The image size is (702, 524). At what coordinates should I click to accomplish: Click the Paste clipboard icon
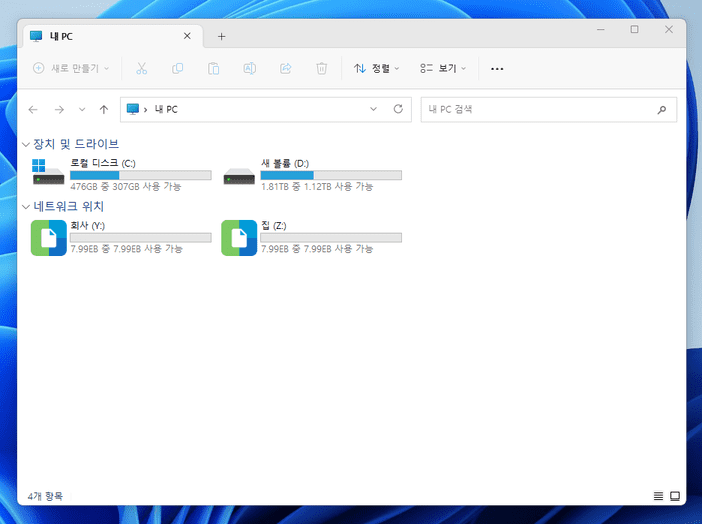pyautogui.click(x=214, y=69)
